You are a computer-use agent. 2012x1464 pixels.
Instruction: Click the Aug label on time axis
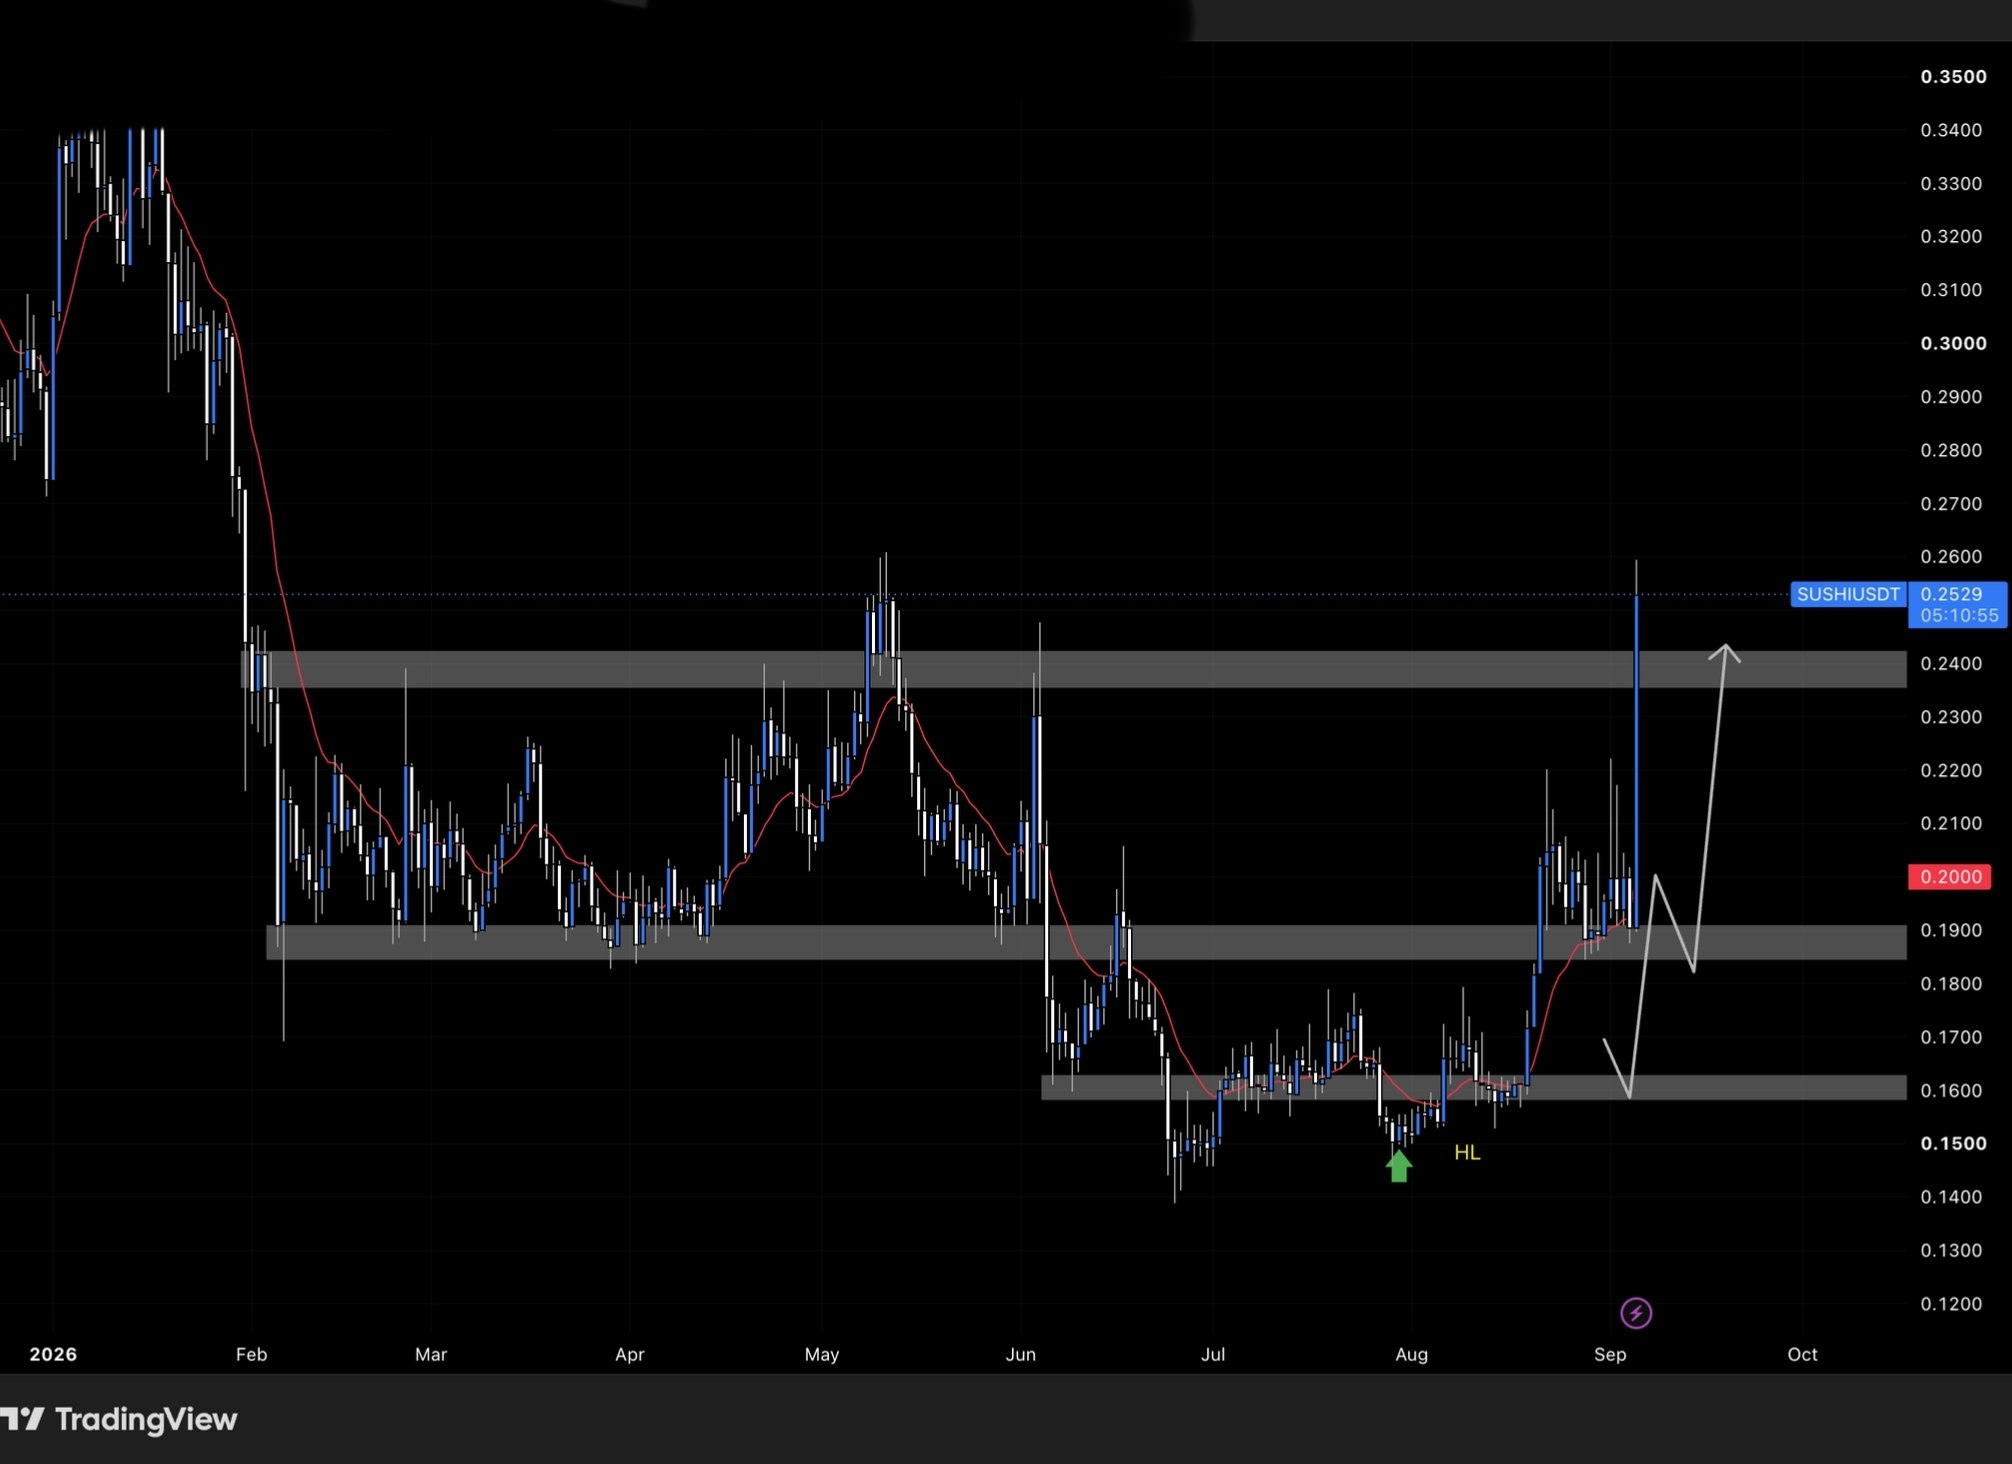[x=1412, y=1354]
